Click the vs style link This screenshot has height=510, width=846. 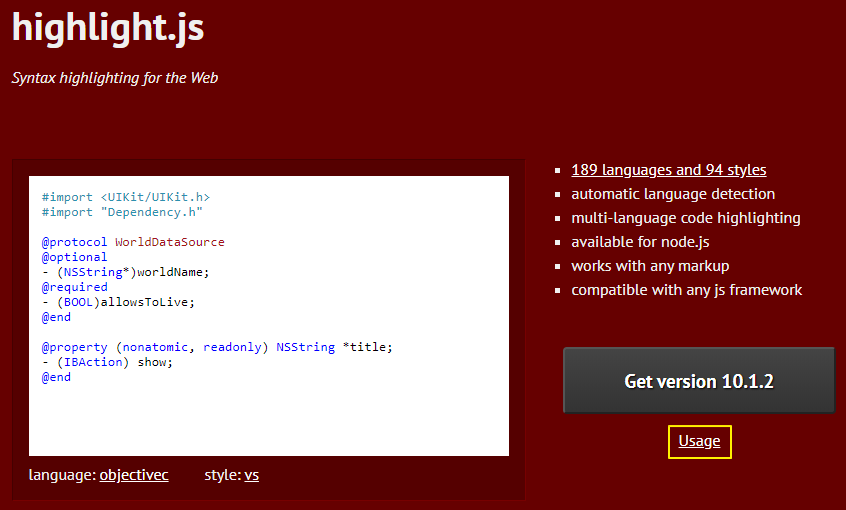pos(251,475)
